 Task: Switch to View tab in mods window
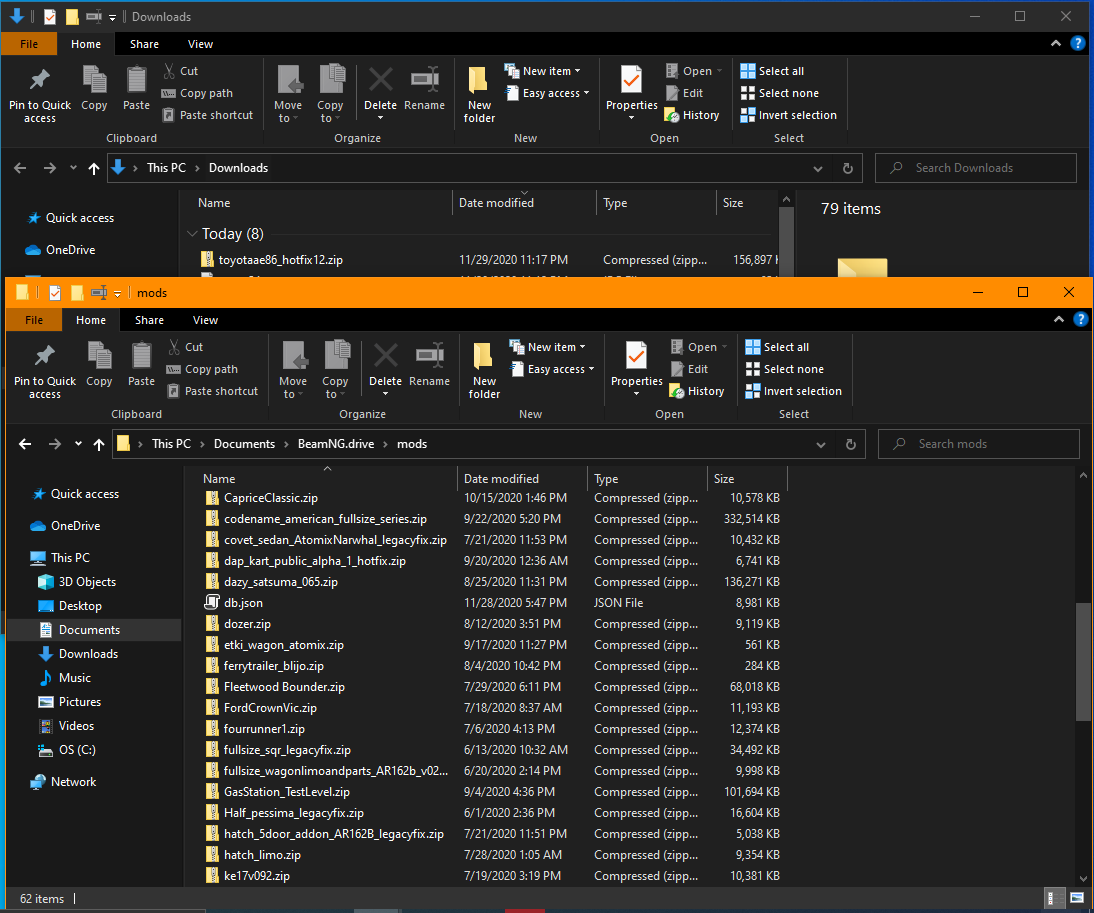[x=205, y=320]
